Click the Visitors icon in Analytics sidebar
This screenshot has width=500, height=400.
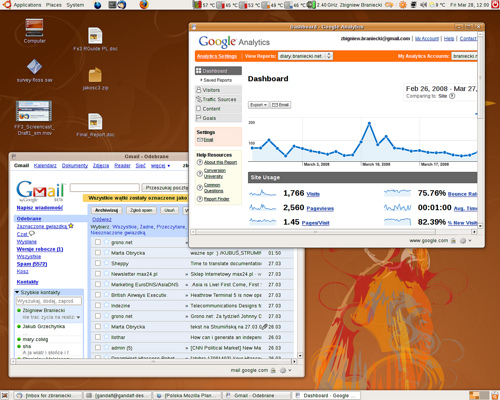(199, 90)
